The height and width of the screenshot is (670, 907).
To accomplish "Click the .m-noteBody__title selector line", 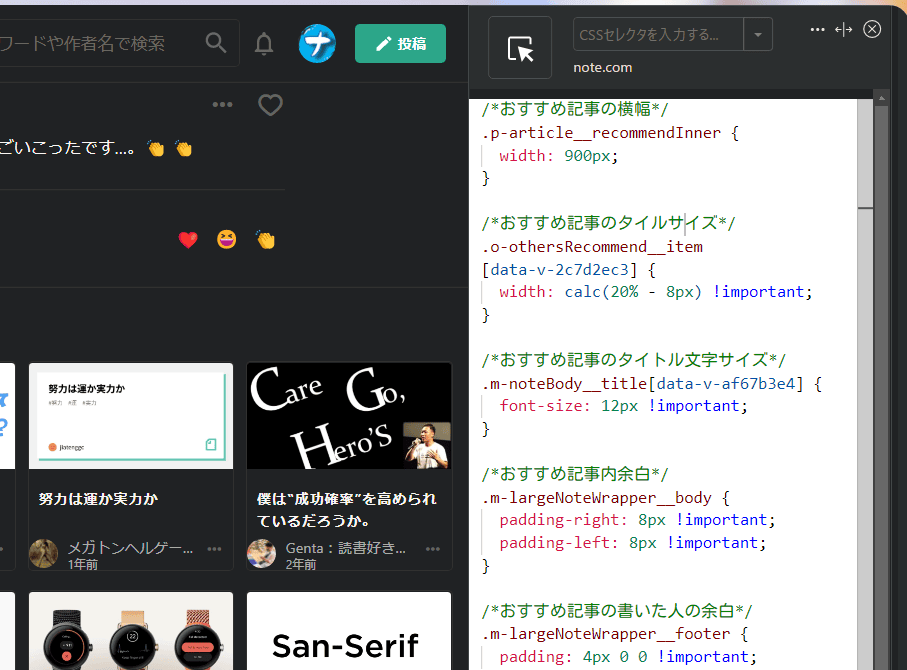I will click(652, 384).
